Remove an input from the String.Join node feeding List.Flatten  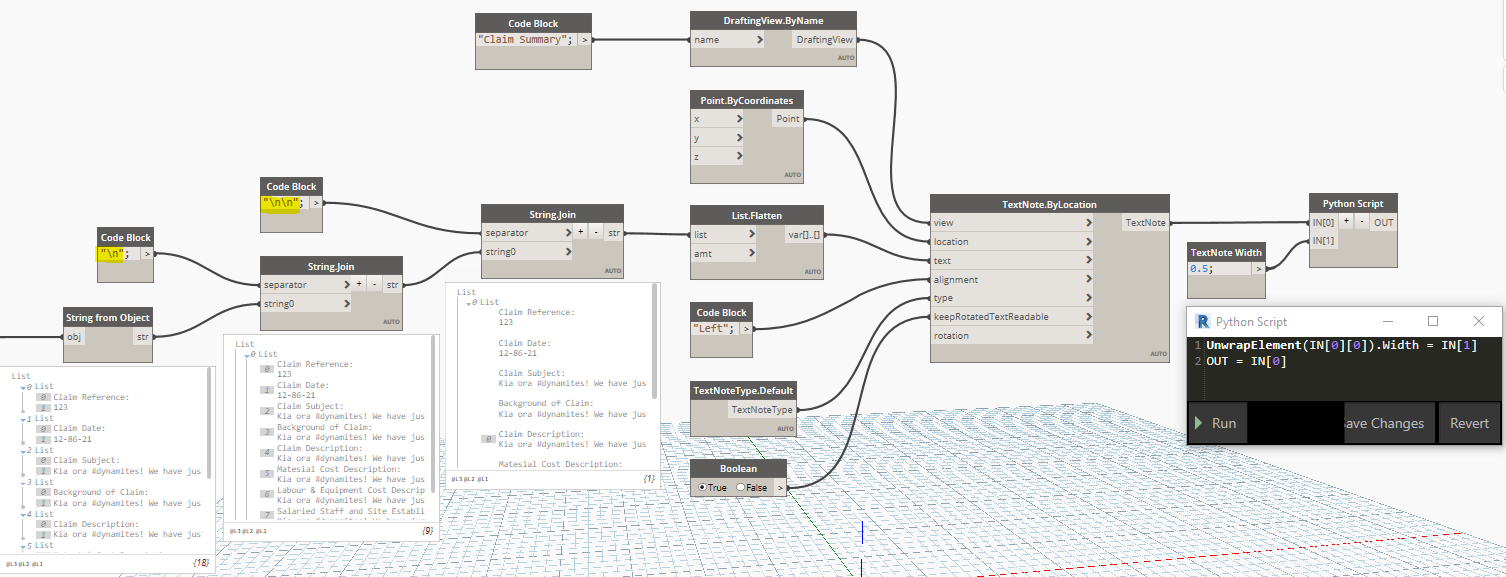click(x=596, y=232)
